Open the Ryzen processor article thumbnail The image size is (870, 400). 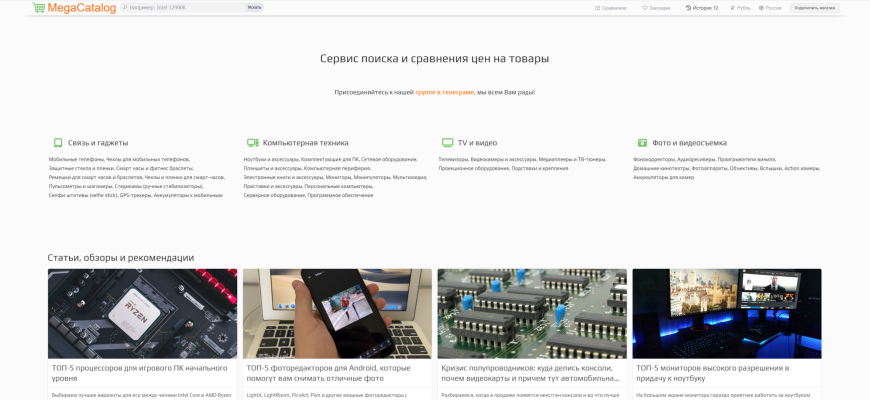pos(142,313)
